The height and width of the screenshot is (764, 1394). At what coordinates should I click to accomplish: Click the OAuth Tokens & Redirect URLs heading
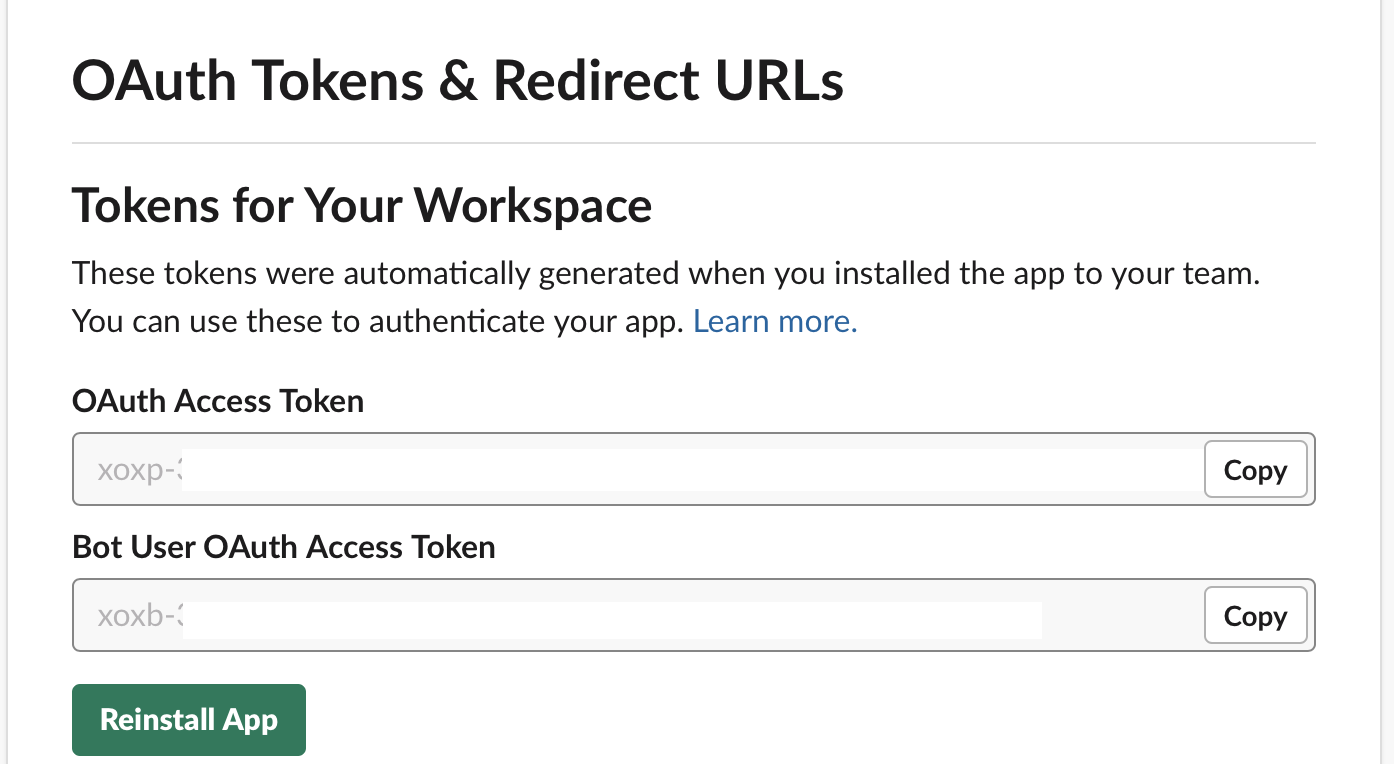tap(458, 80)
